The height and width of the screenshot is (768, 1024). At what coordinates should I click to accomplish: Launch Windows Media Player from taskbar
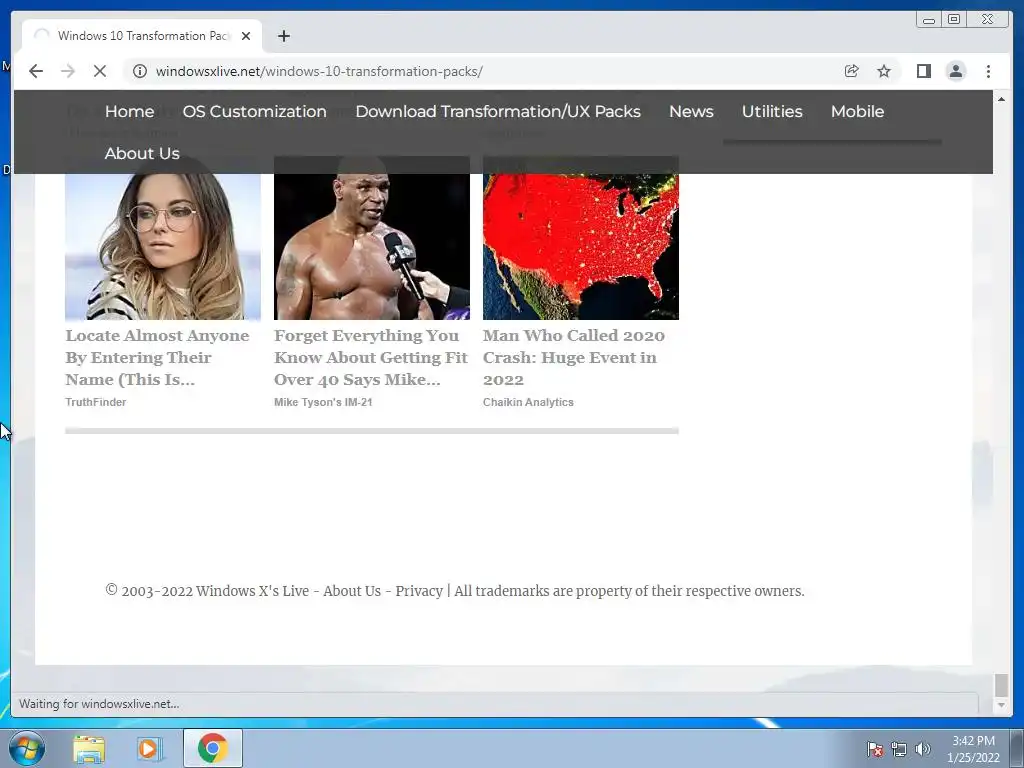point(149,748)
